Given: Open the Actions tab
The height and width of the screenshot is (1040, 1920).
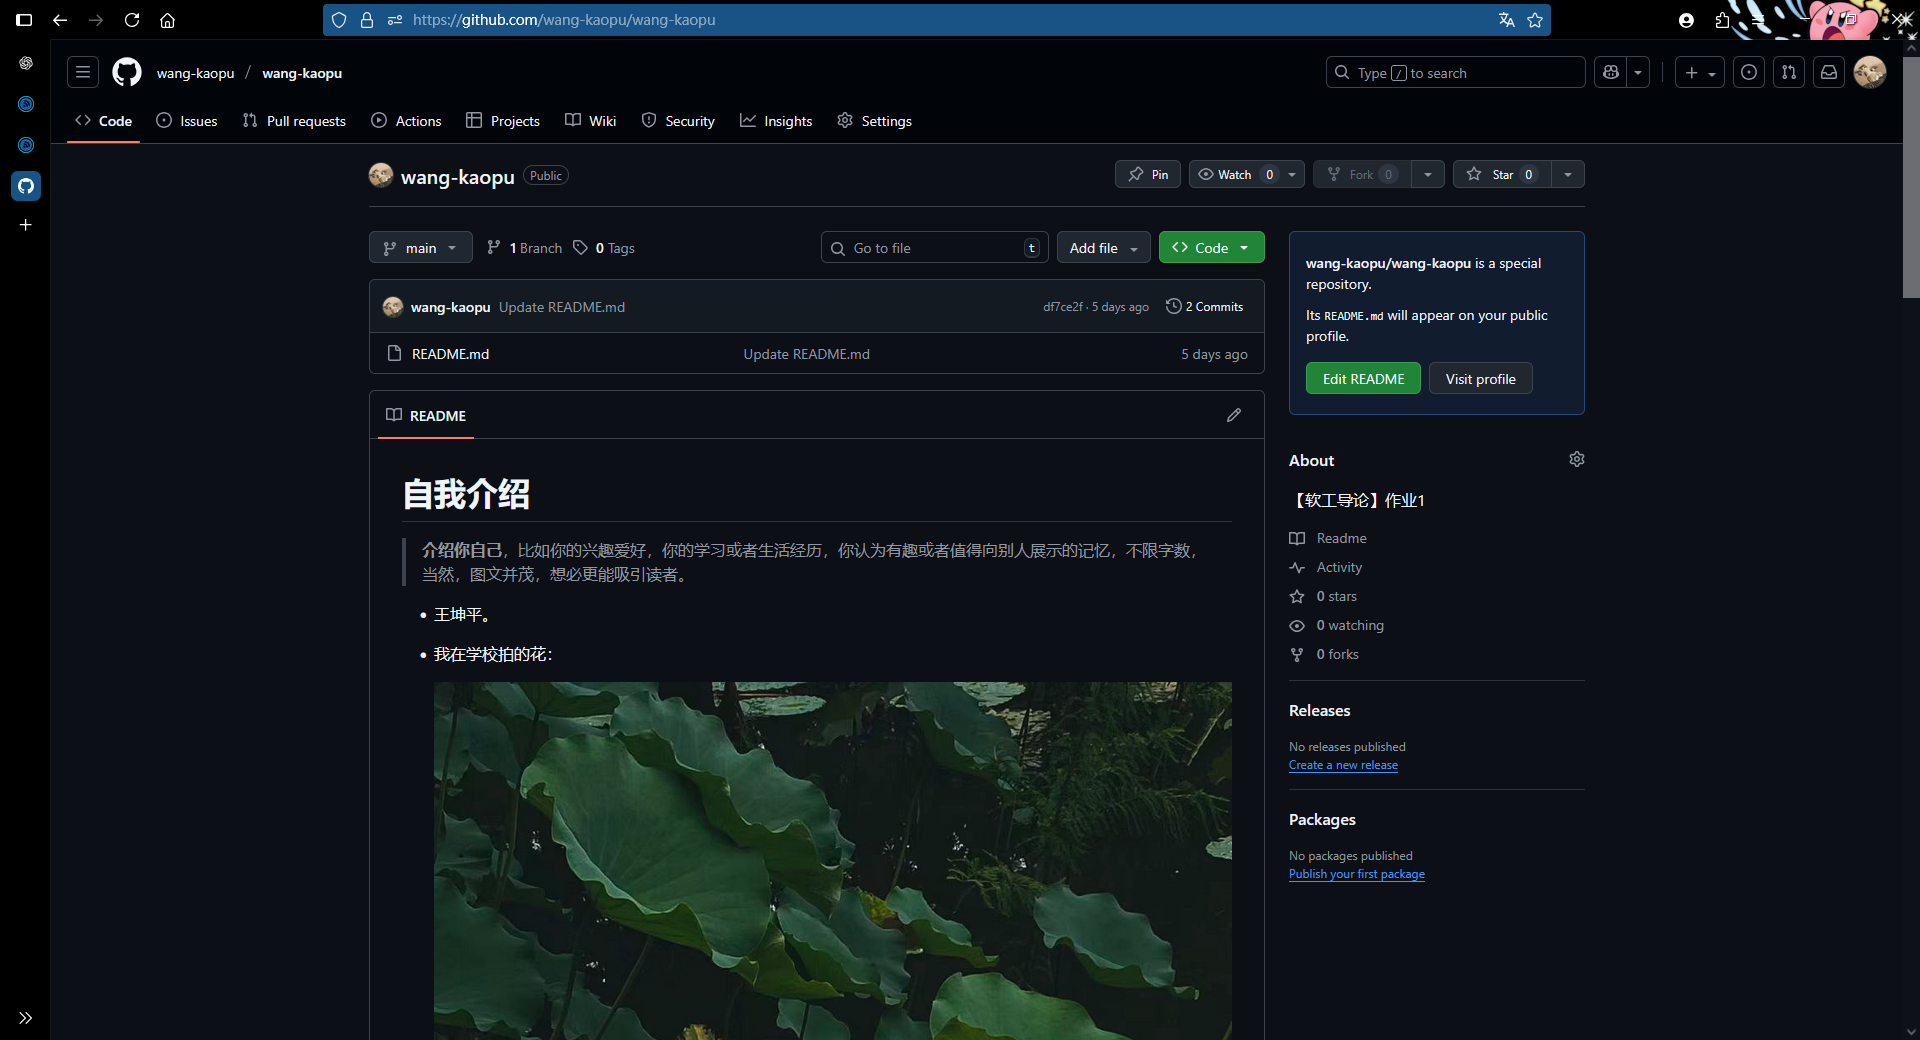Looking at the screenshot, I should pyautogui.click(x=406, y=121).
